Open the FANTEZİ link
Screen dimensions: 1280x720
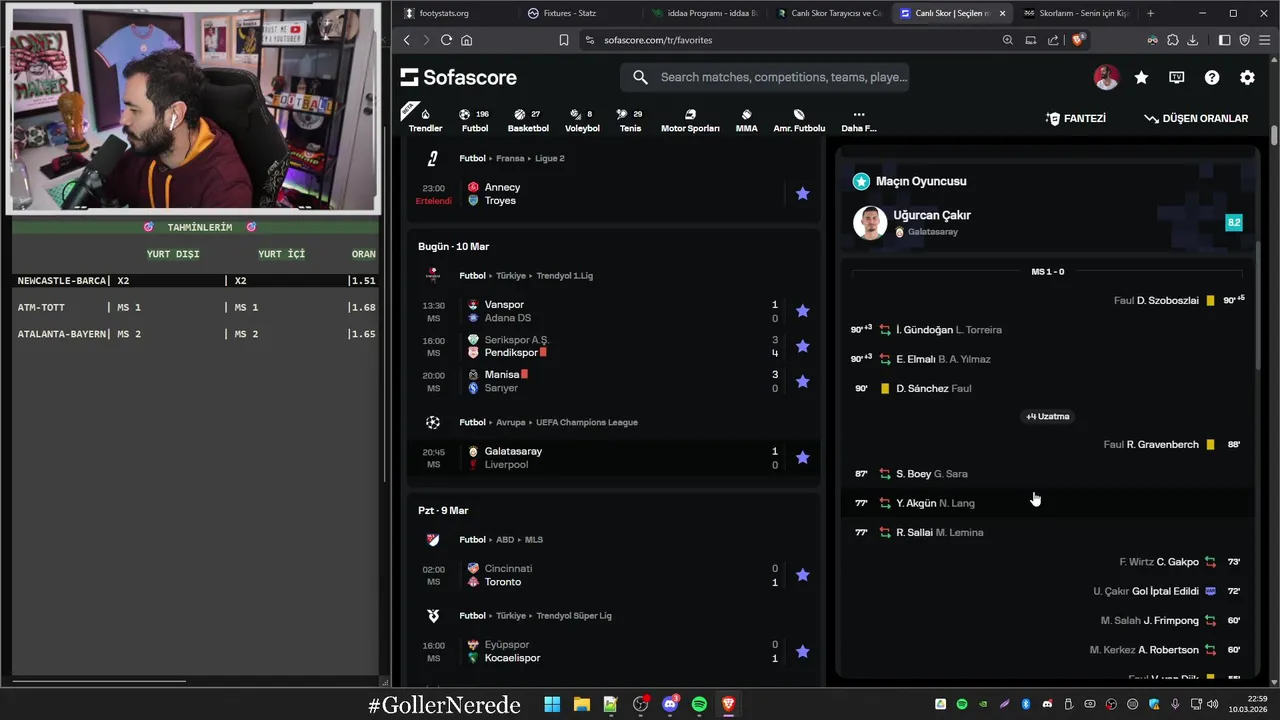tap(1076, 118)
